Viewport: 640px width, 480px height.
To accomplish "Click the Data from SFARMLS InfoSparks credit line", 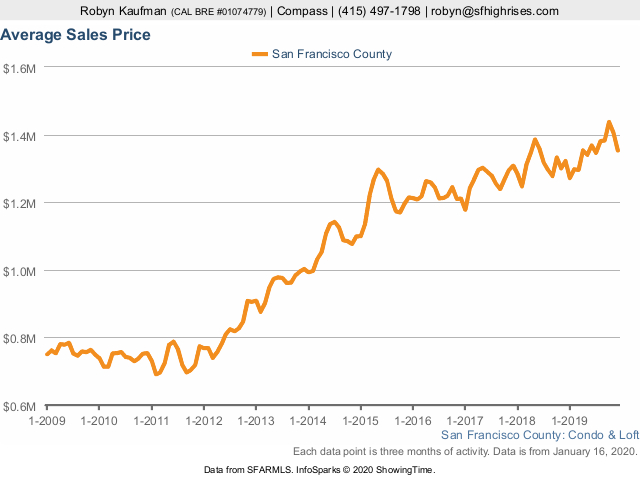I will click(x=320, y=470).
